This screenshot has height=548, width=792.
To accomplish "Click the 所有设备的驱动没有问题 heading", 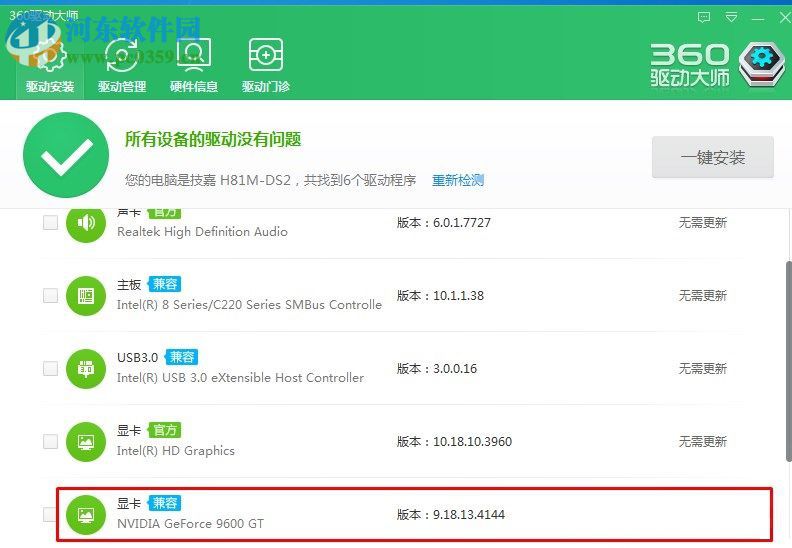I will (x=213, y=139).
